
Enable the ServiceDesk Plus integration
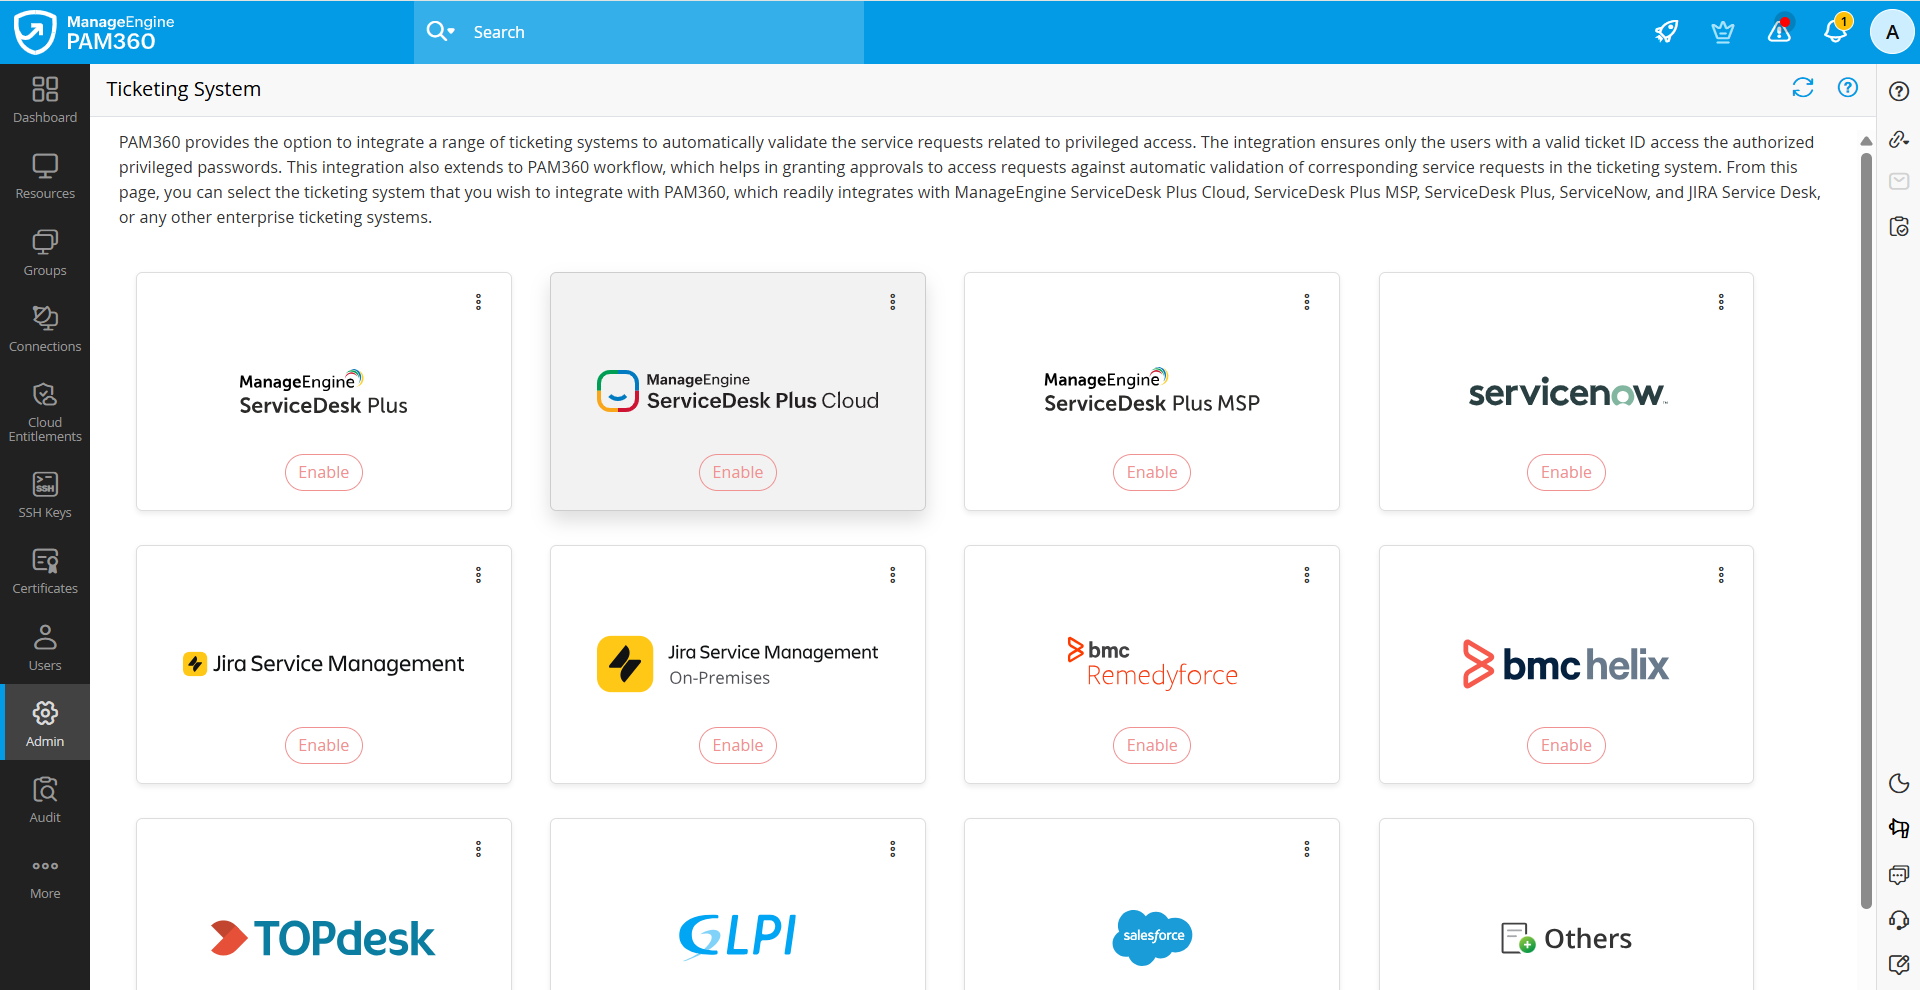[x=324, y=472]
